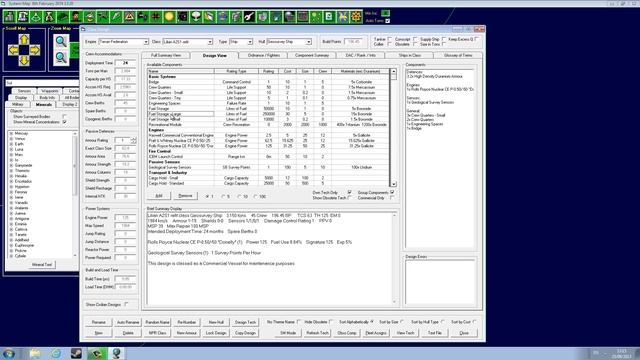Click the yellow sun toolbar icon

[x=169, y=17]
